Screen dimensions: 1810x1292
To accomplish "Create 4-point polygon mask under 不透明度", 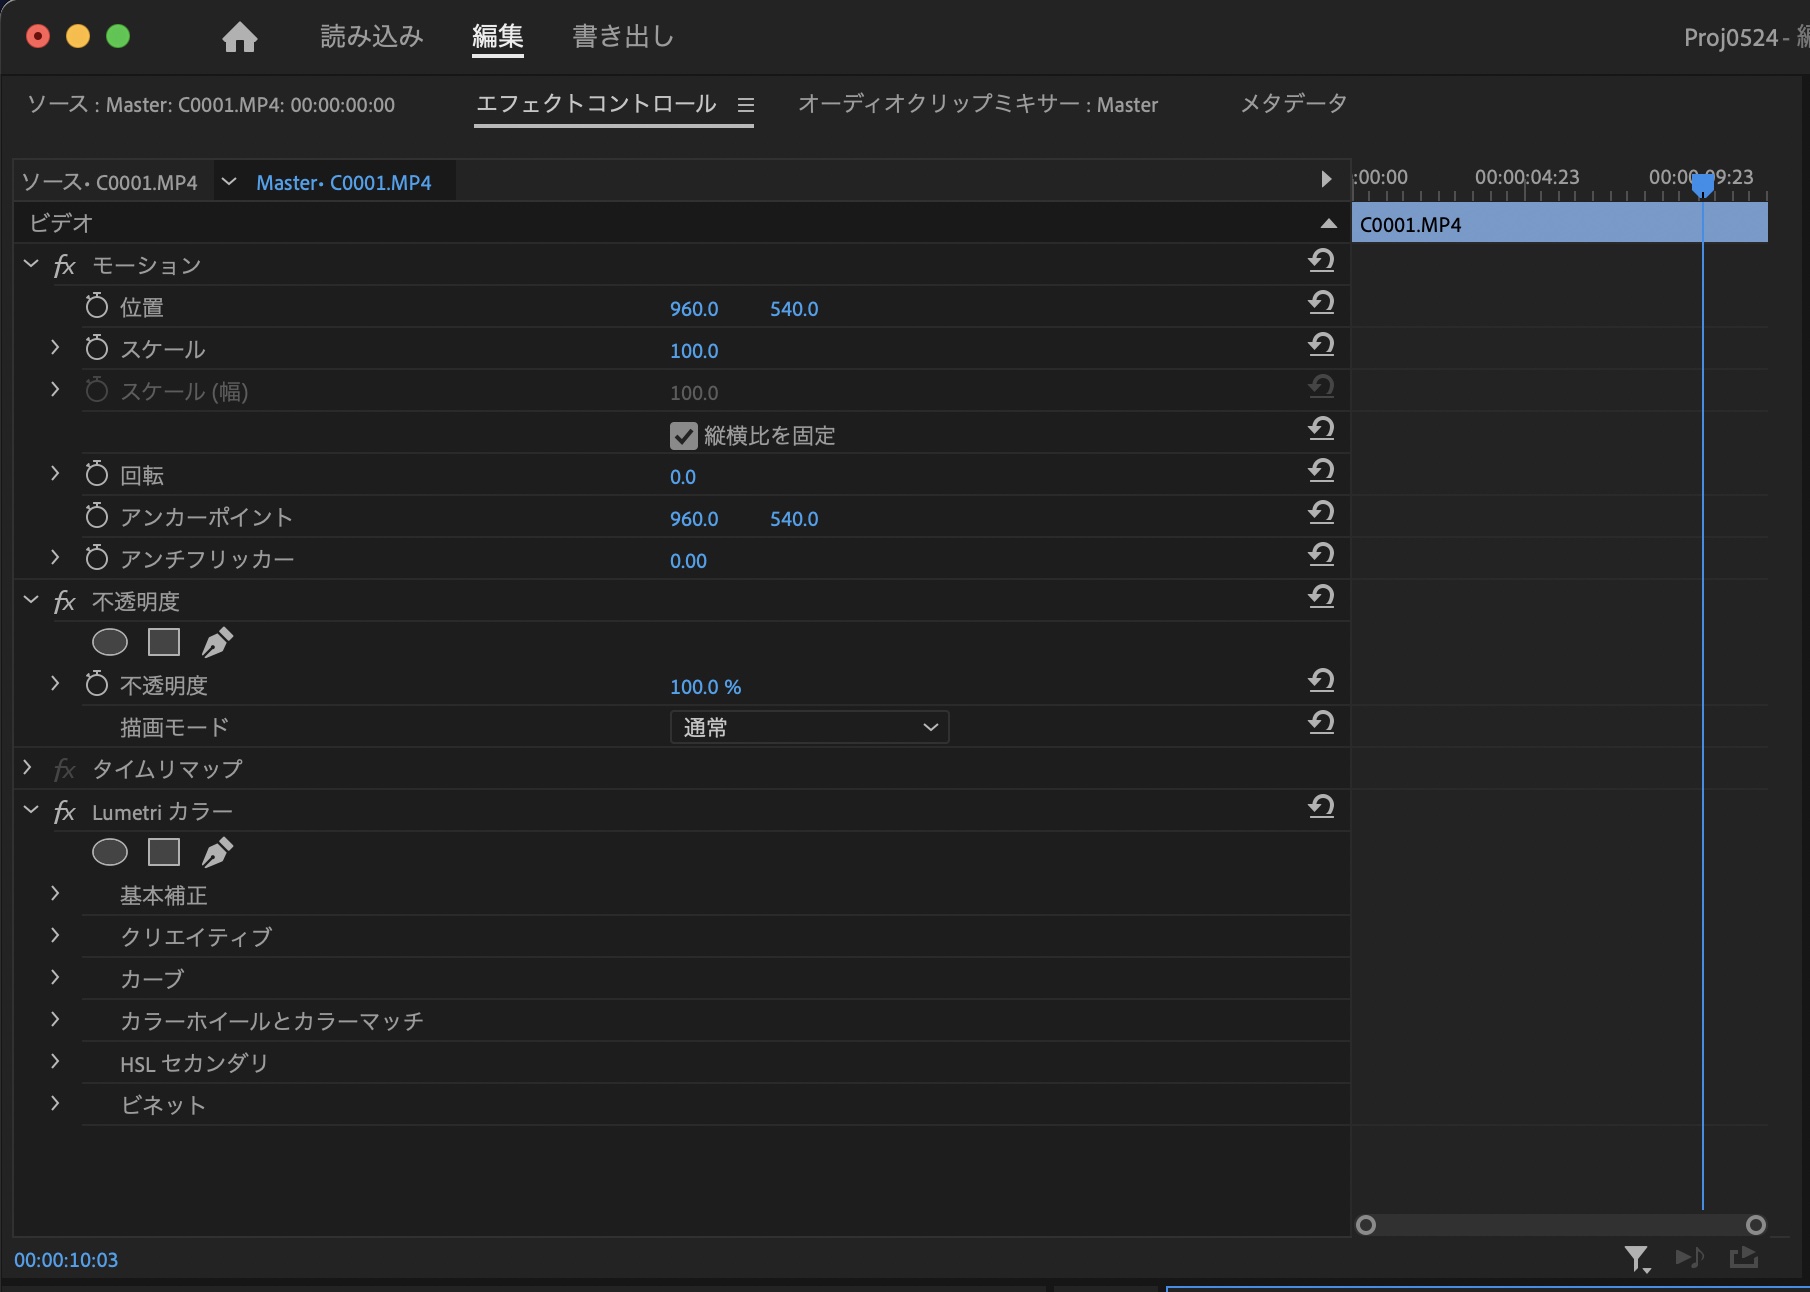I will coord(164,642).
